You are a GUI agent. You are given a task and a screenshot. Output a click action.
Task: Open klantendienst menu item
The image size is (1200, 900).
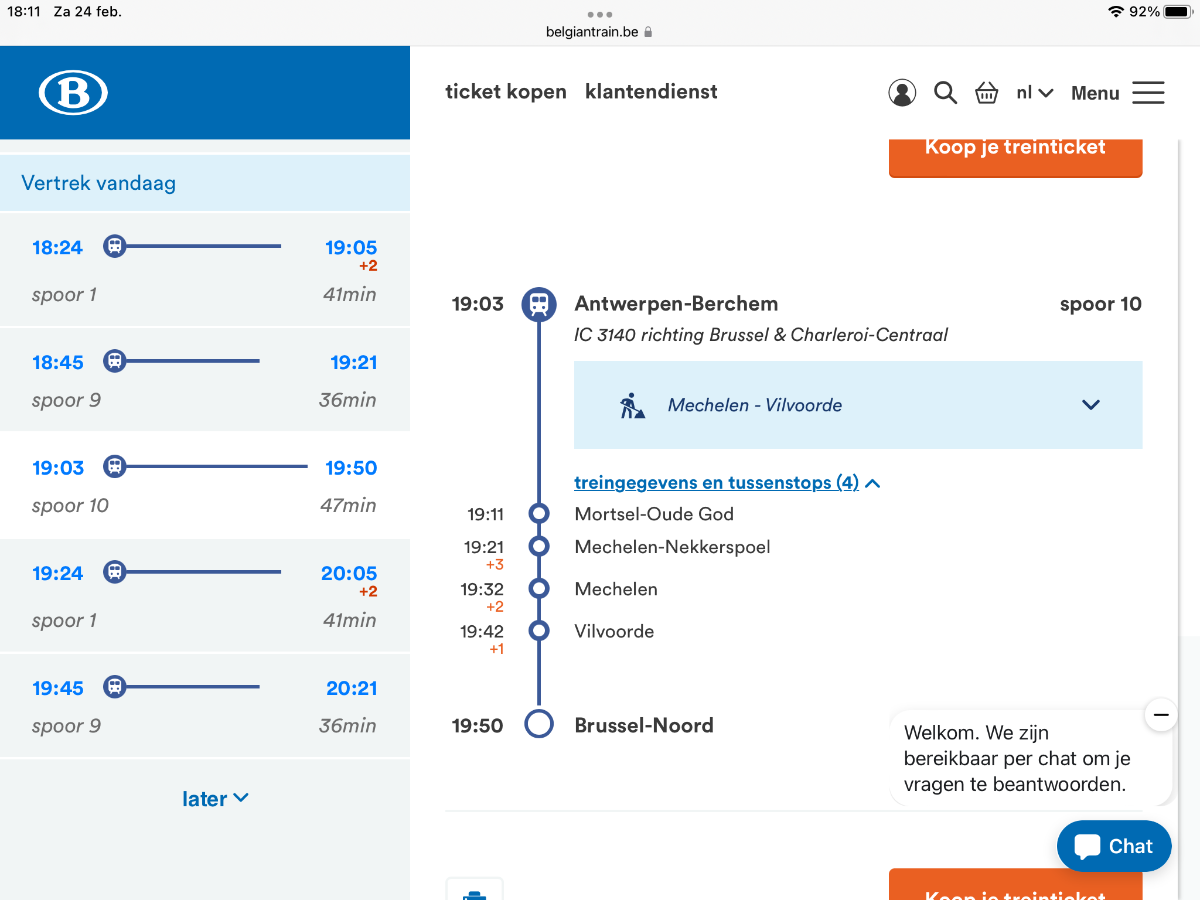click(651, 92)
